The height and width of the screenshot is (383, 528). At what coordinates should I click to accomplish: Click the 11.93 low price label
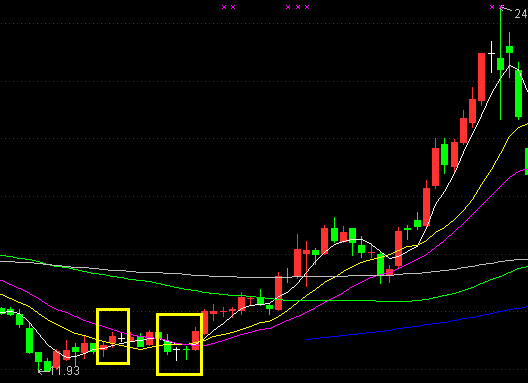65,371
